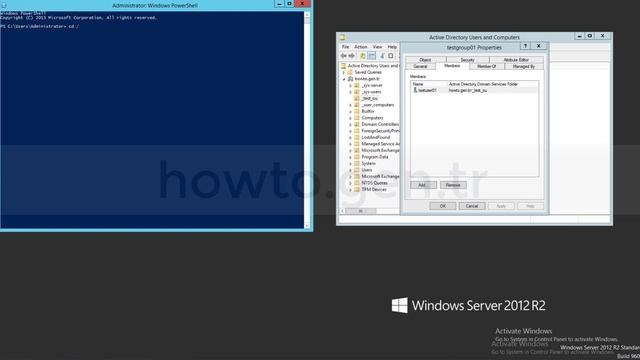640x360 pixels.
Task: Select the _test_ou tree item
Action: 370,98
